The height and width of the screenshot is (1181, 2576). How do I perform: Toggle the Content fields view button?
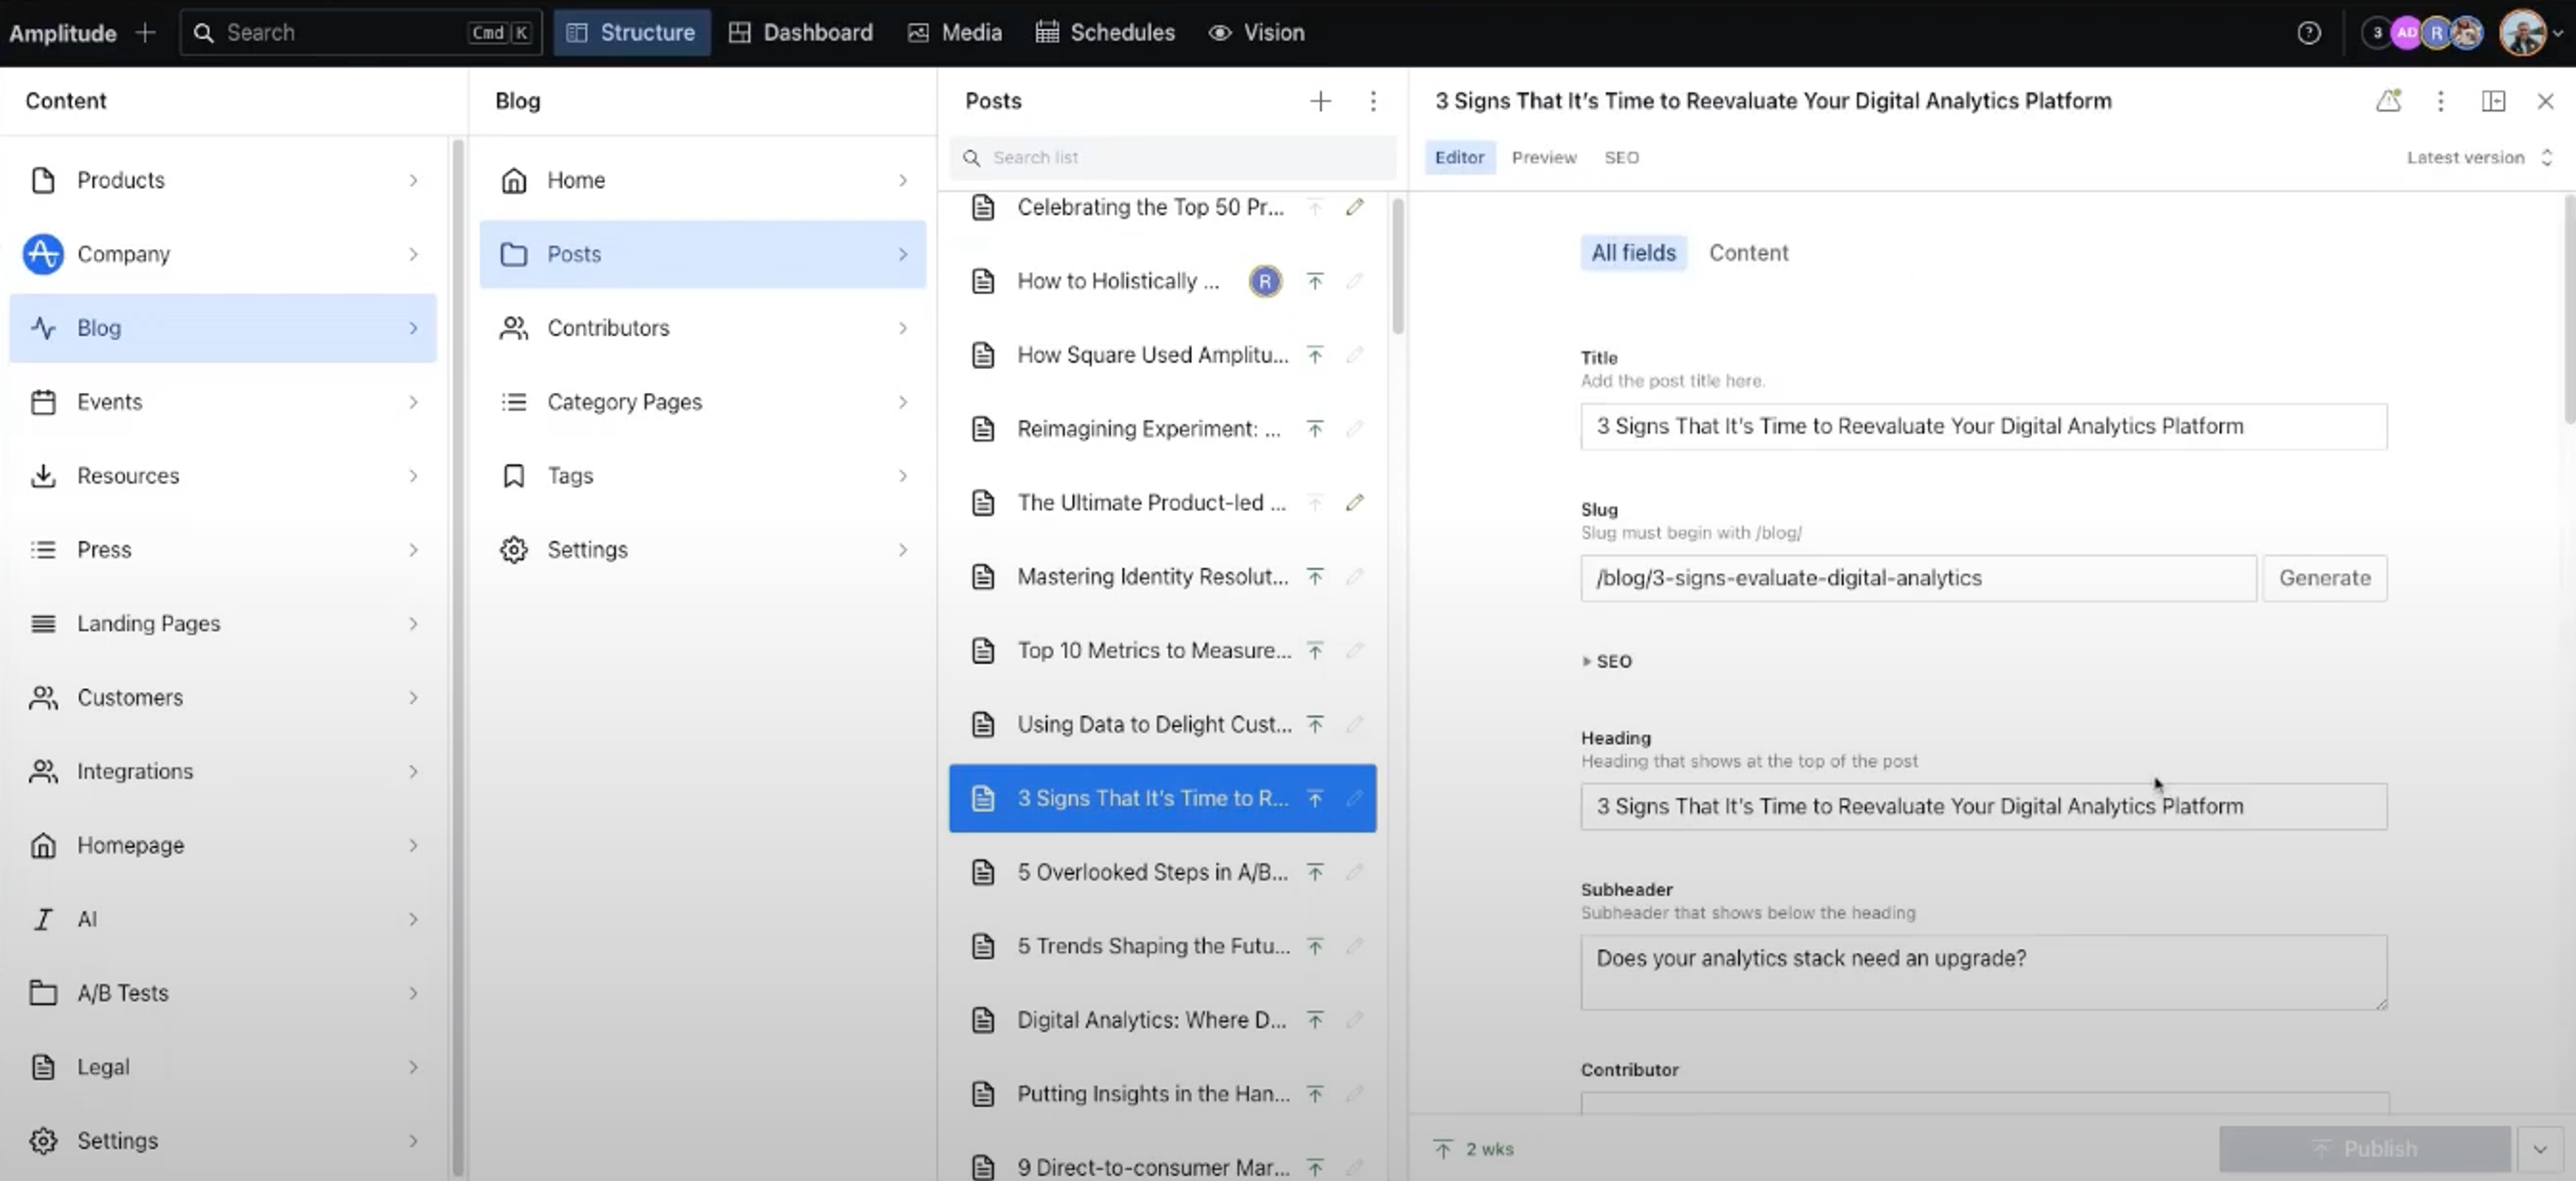click(x=1748, y=251)
